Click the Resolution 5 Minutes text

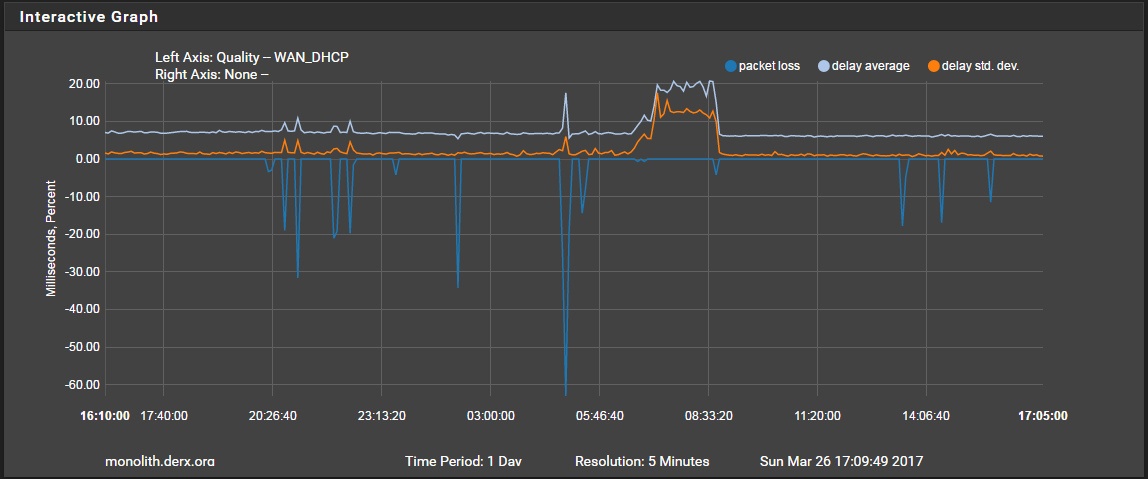click(x=642, y=461)
